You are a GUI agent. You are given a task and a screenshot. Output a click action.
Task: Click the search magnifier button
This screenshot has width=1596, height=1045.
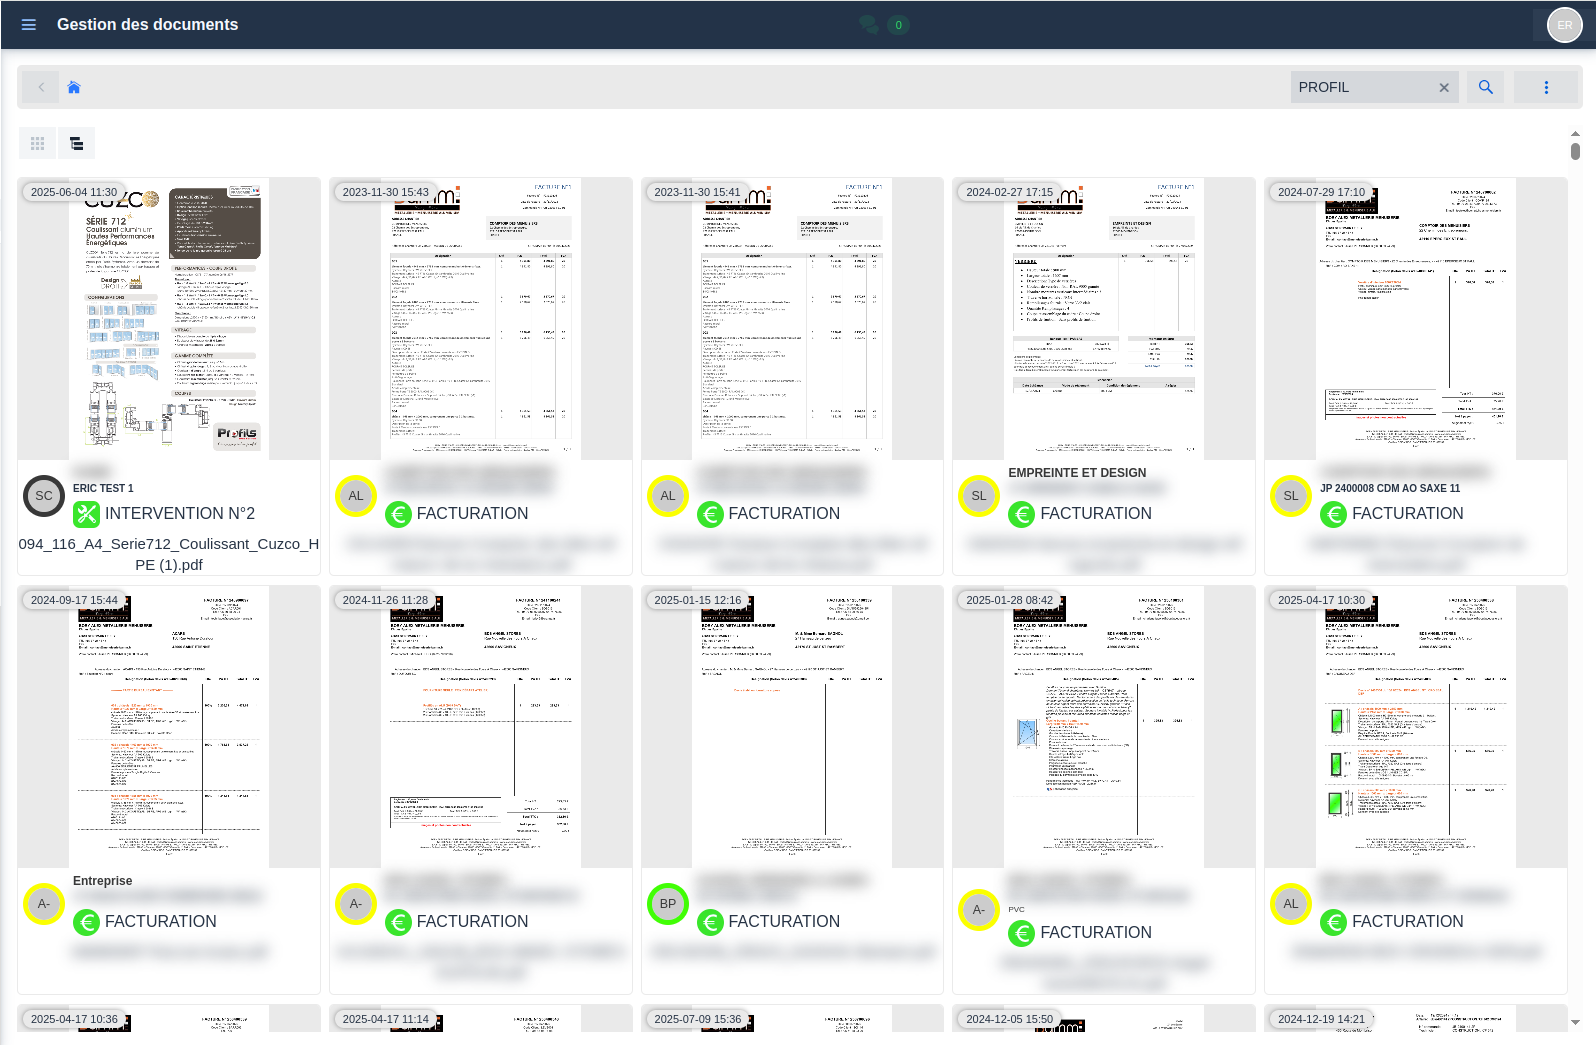pos(1485,88)
